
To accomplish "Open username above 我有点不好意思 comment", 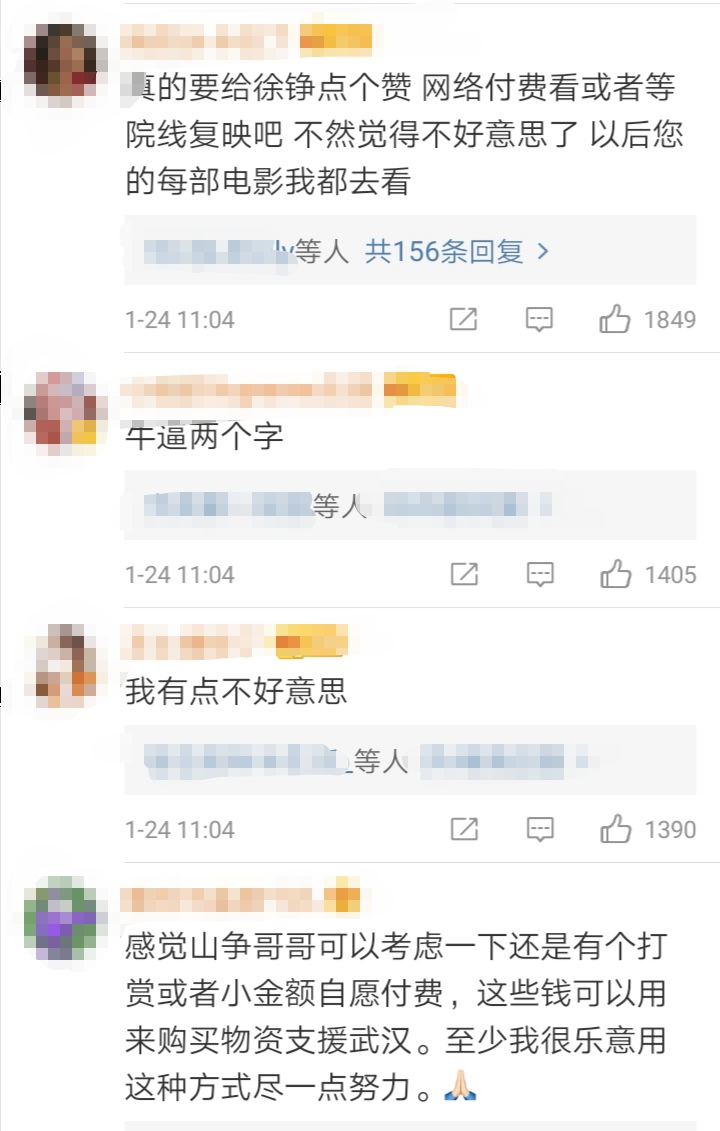I will [x=193, y=642].
